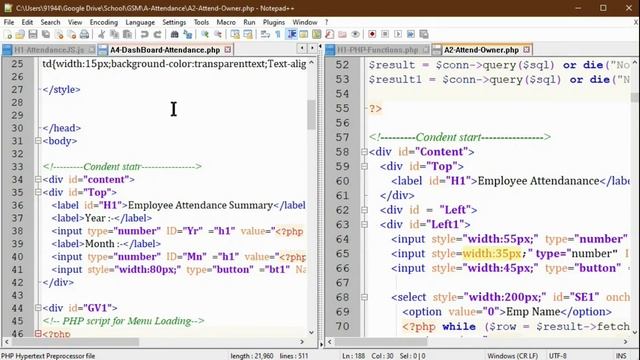
Task: Toggle word wrap from the toolbar
Action: [265, 35]
